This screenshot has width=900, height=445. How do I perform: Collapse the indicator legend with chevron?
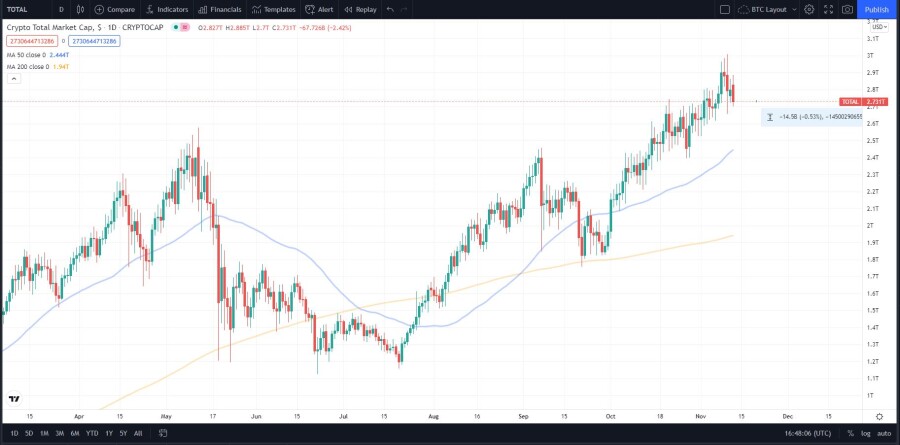(14, 79)
